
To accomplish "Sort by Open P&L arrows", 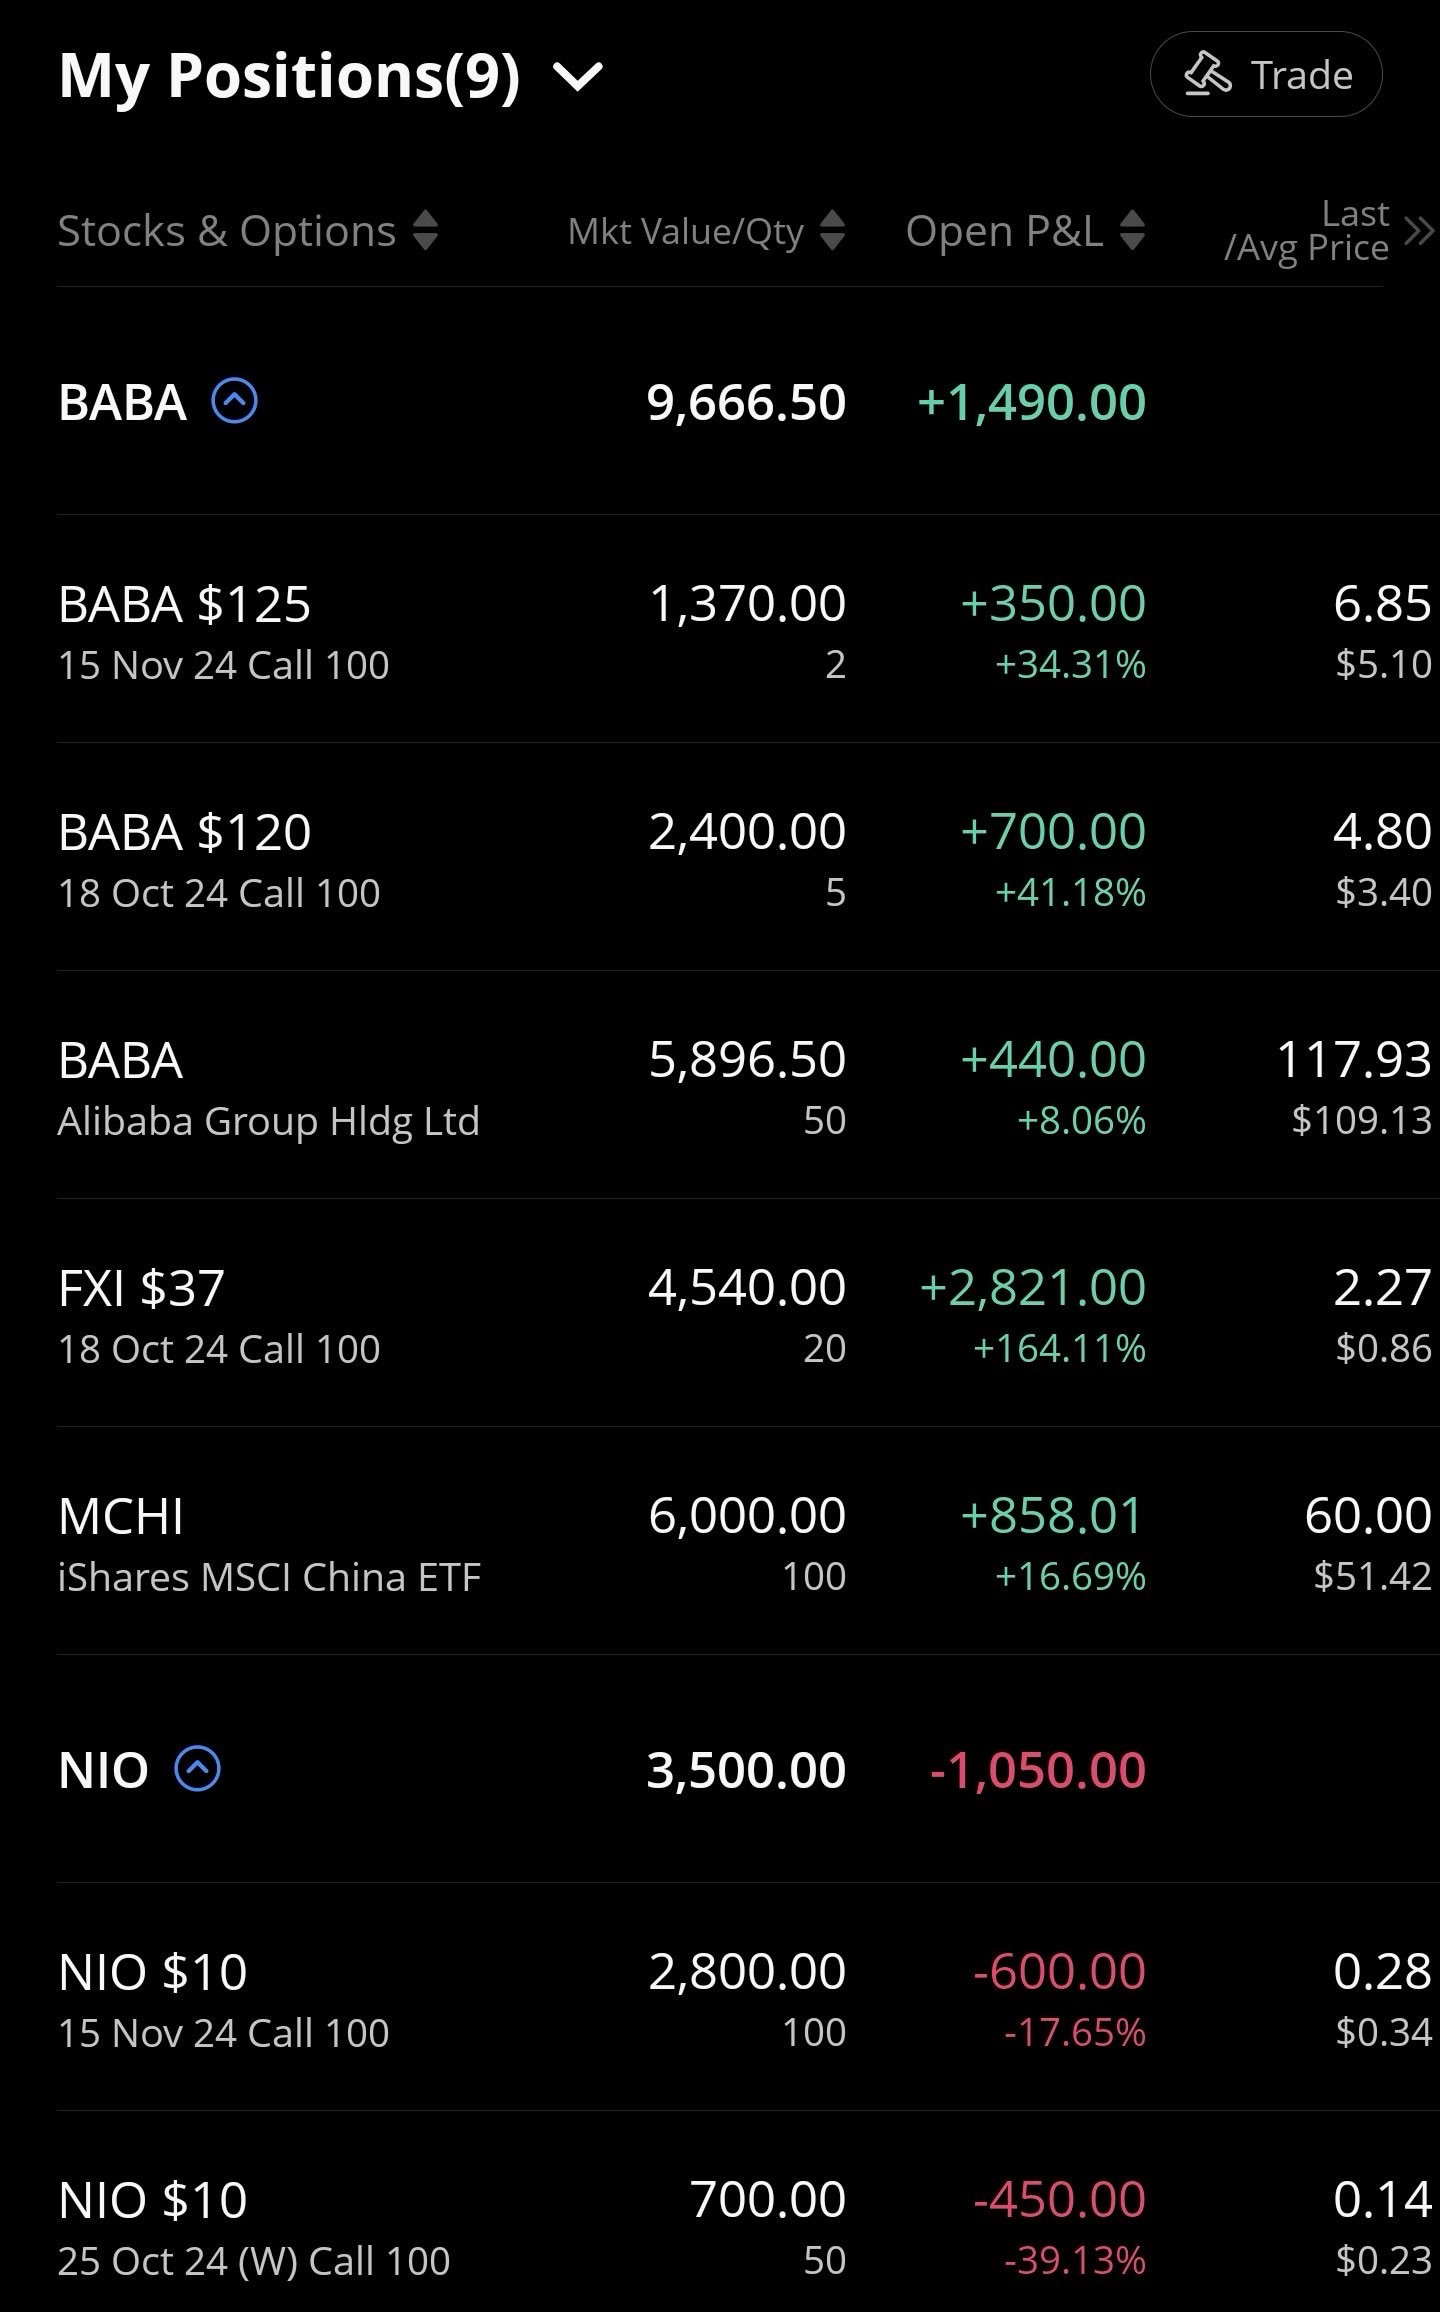I will [1132, 230].
